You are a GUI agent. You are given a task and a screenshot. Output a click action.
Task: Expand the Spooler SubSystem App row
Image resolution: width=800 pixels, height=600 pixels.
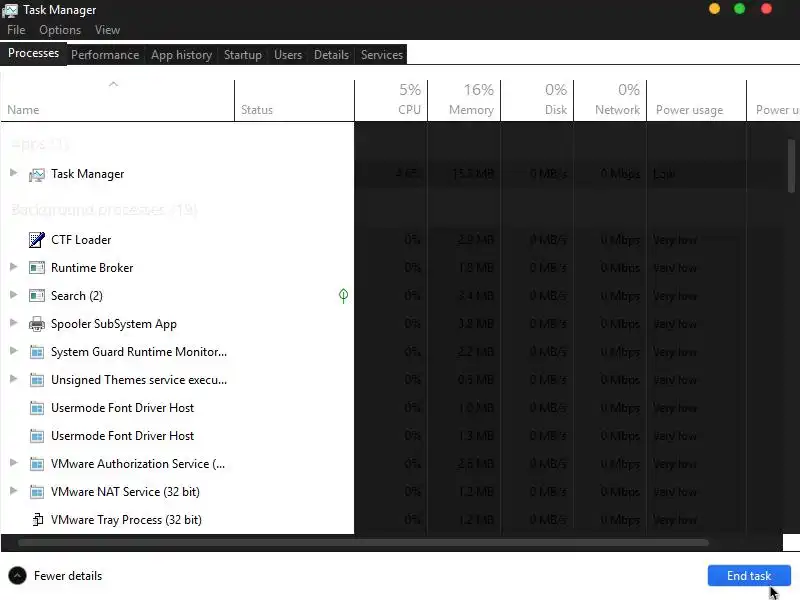pos(14,323)
